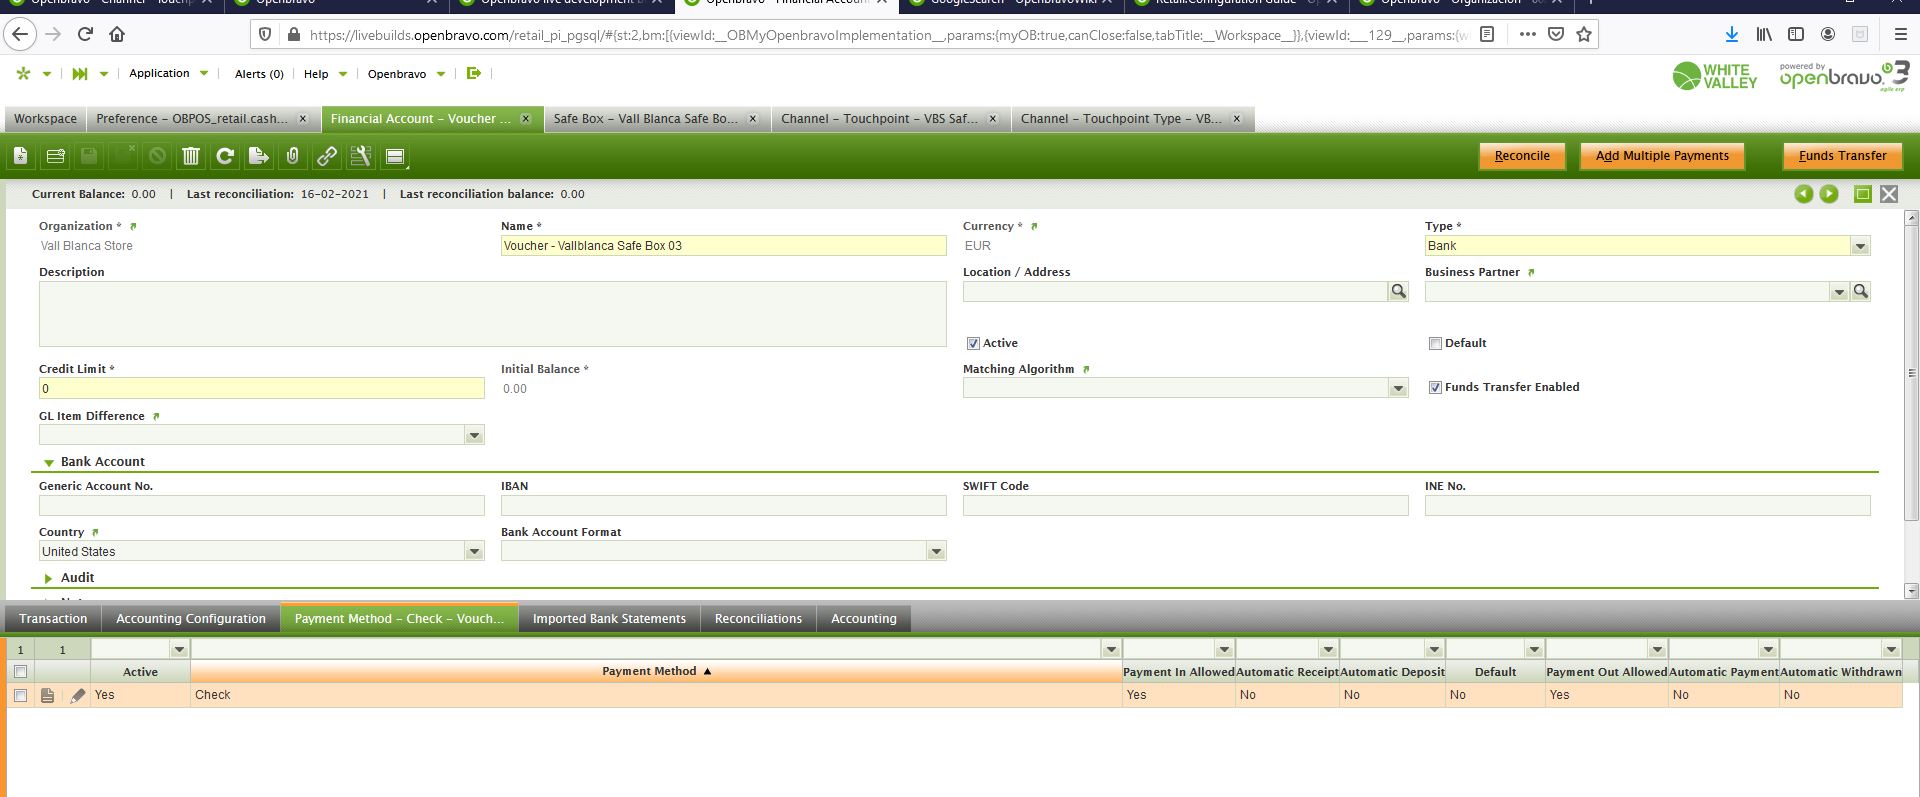Create a new record in form

point(21,156)
